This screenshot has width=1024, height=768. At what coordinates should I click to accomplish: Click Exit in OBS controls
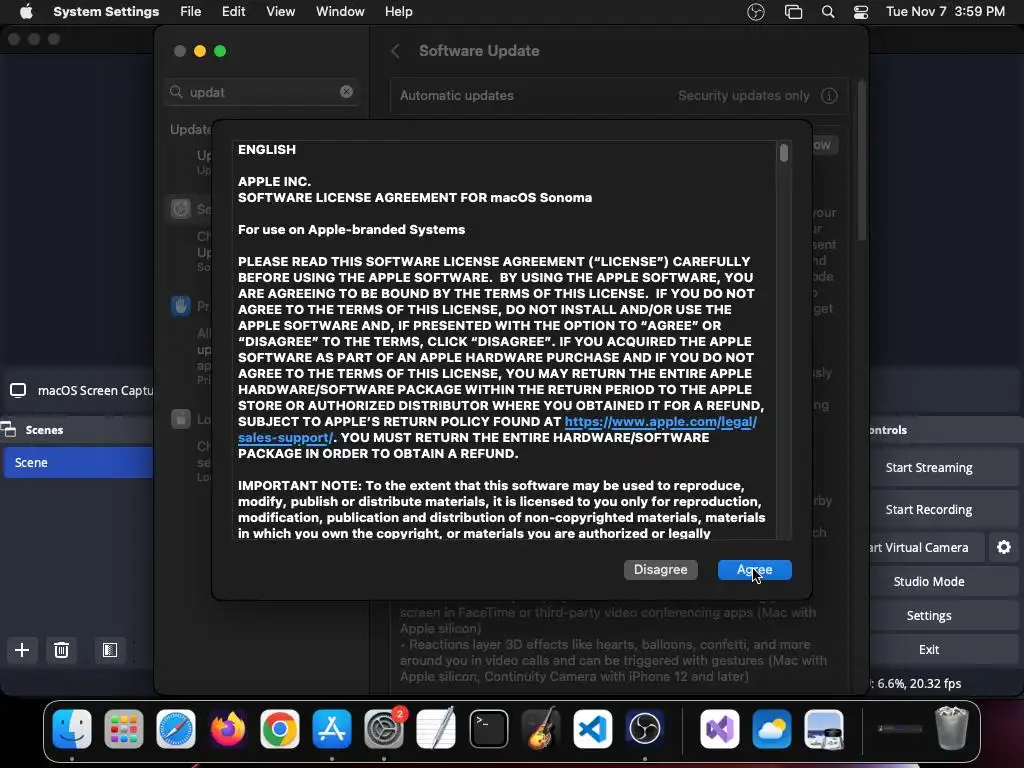pos(944,649)
